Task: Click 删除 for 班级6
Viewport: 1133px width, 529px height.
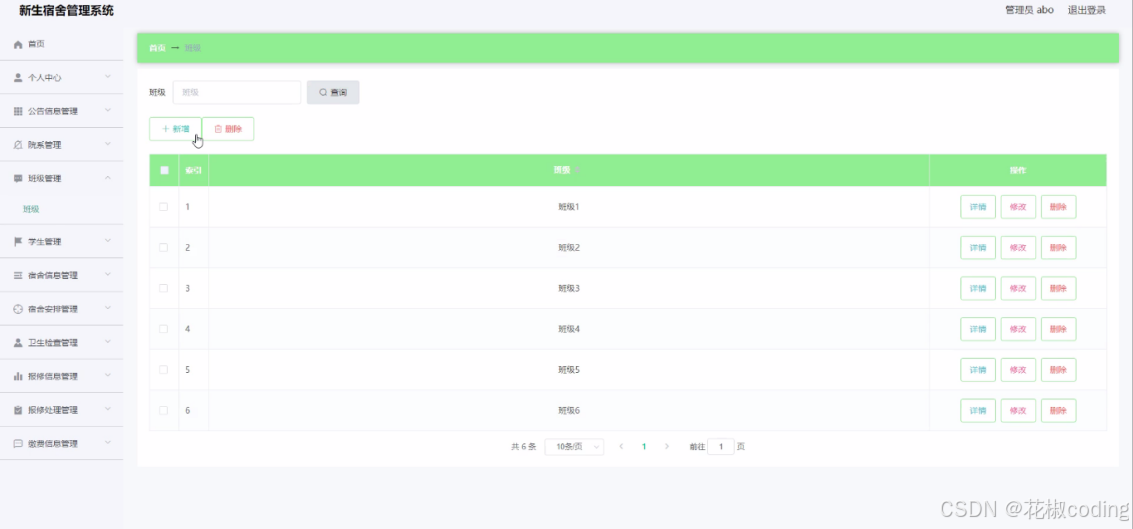Action: 1059,410
